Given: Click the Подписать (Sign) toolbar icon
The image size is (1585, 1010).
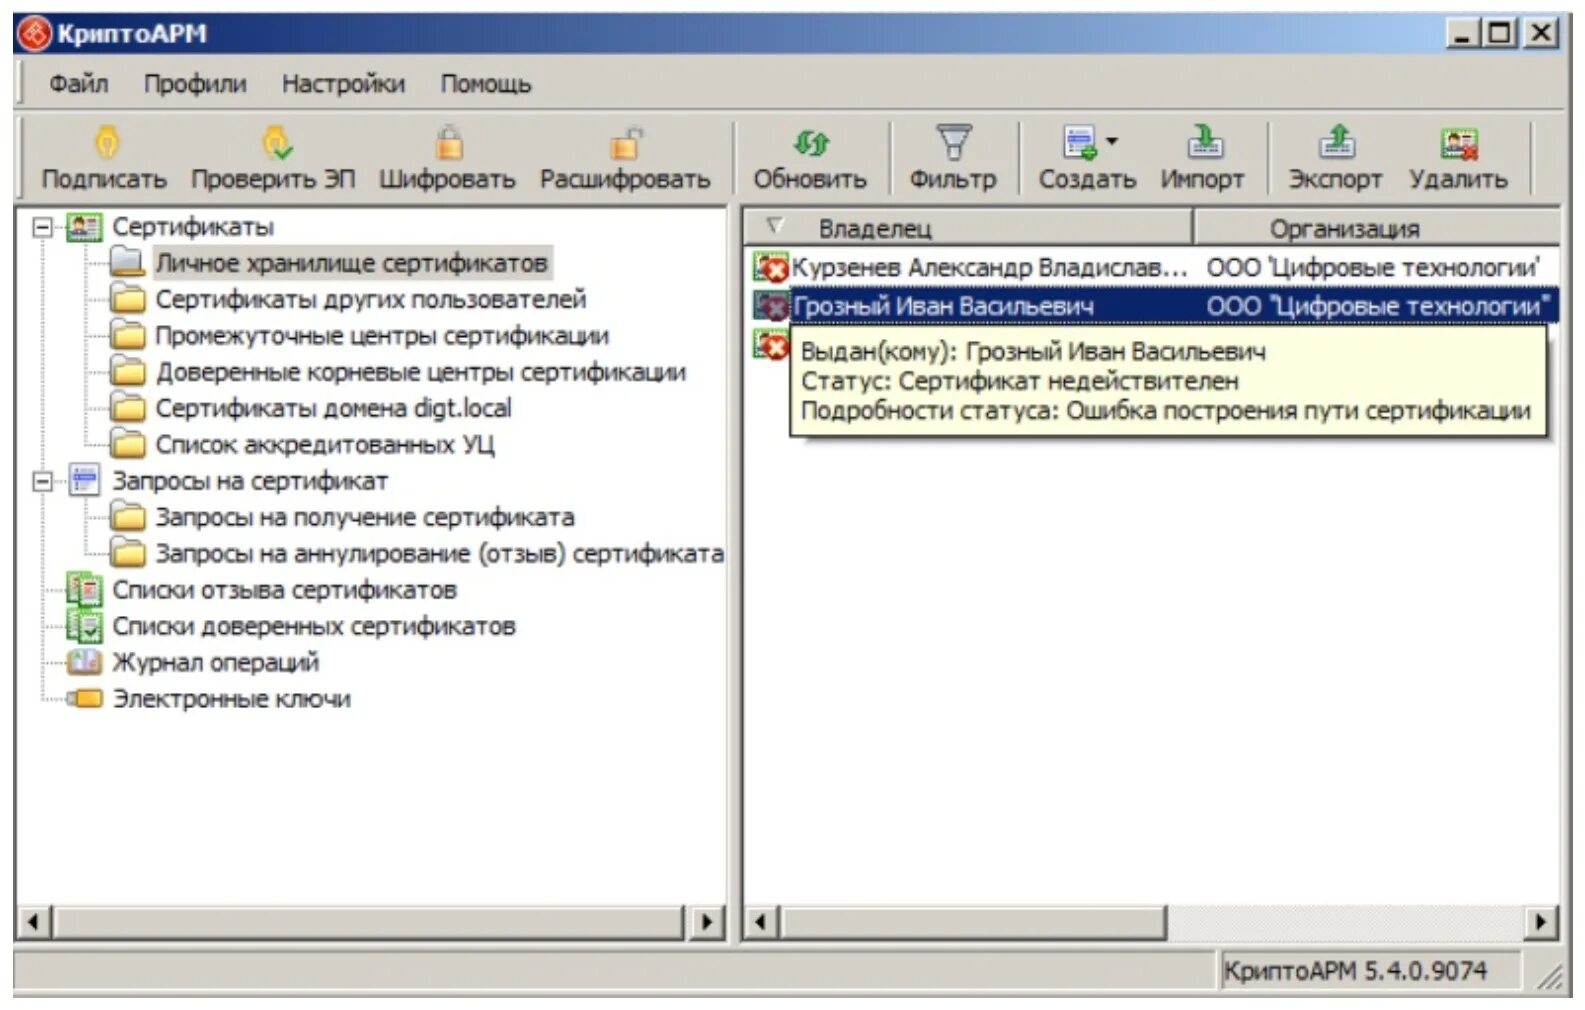Looking at the screenshot, I should [x=106, y=144].
